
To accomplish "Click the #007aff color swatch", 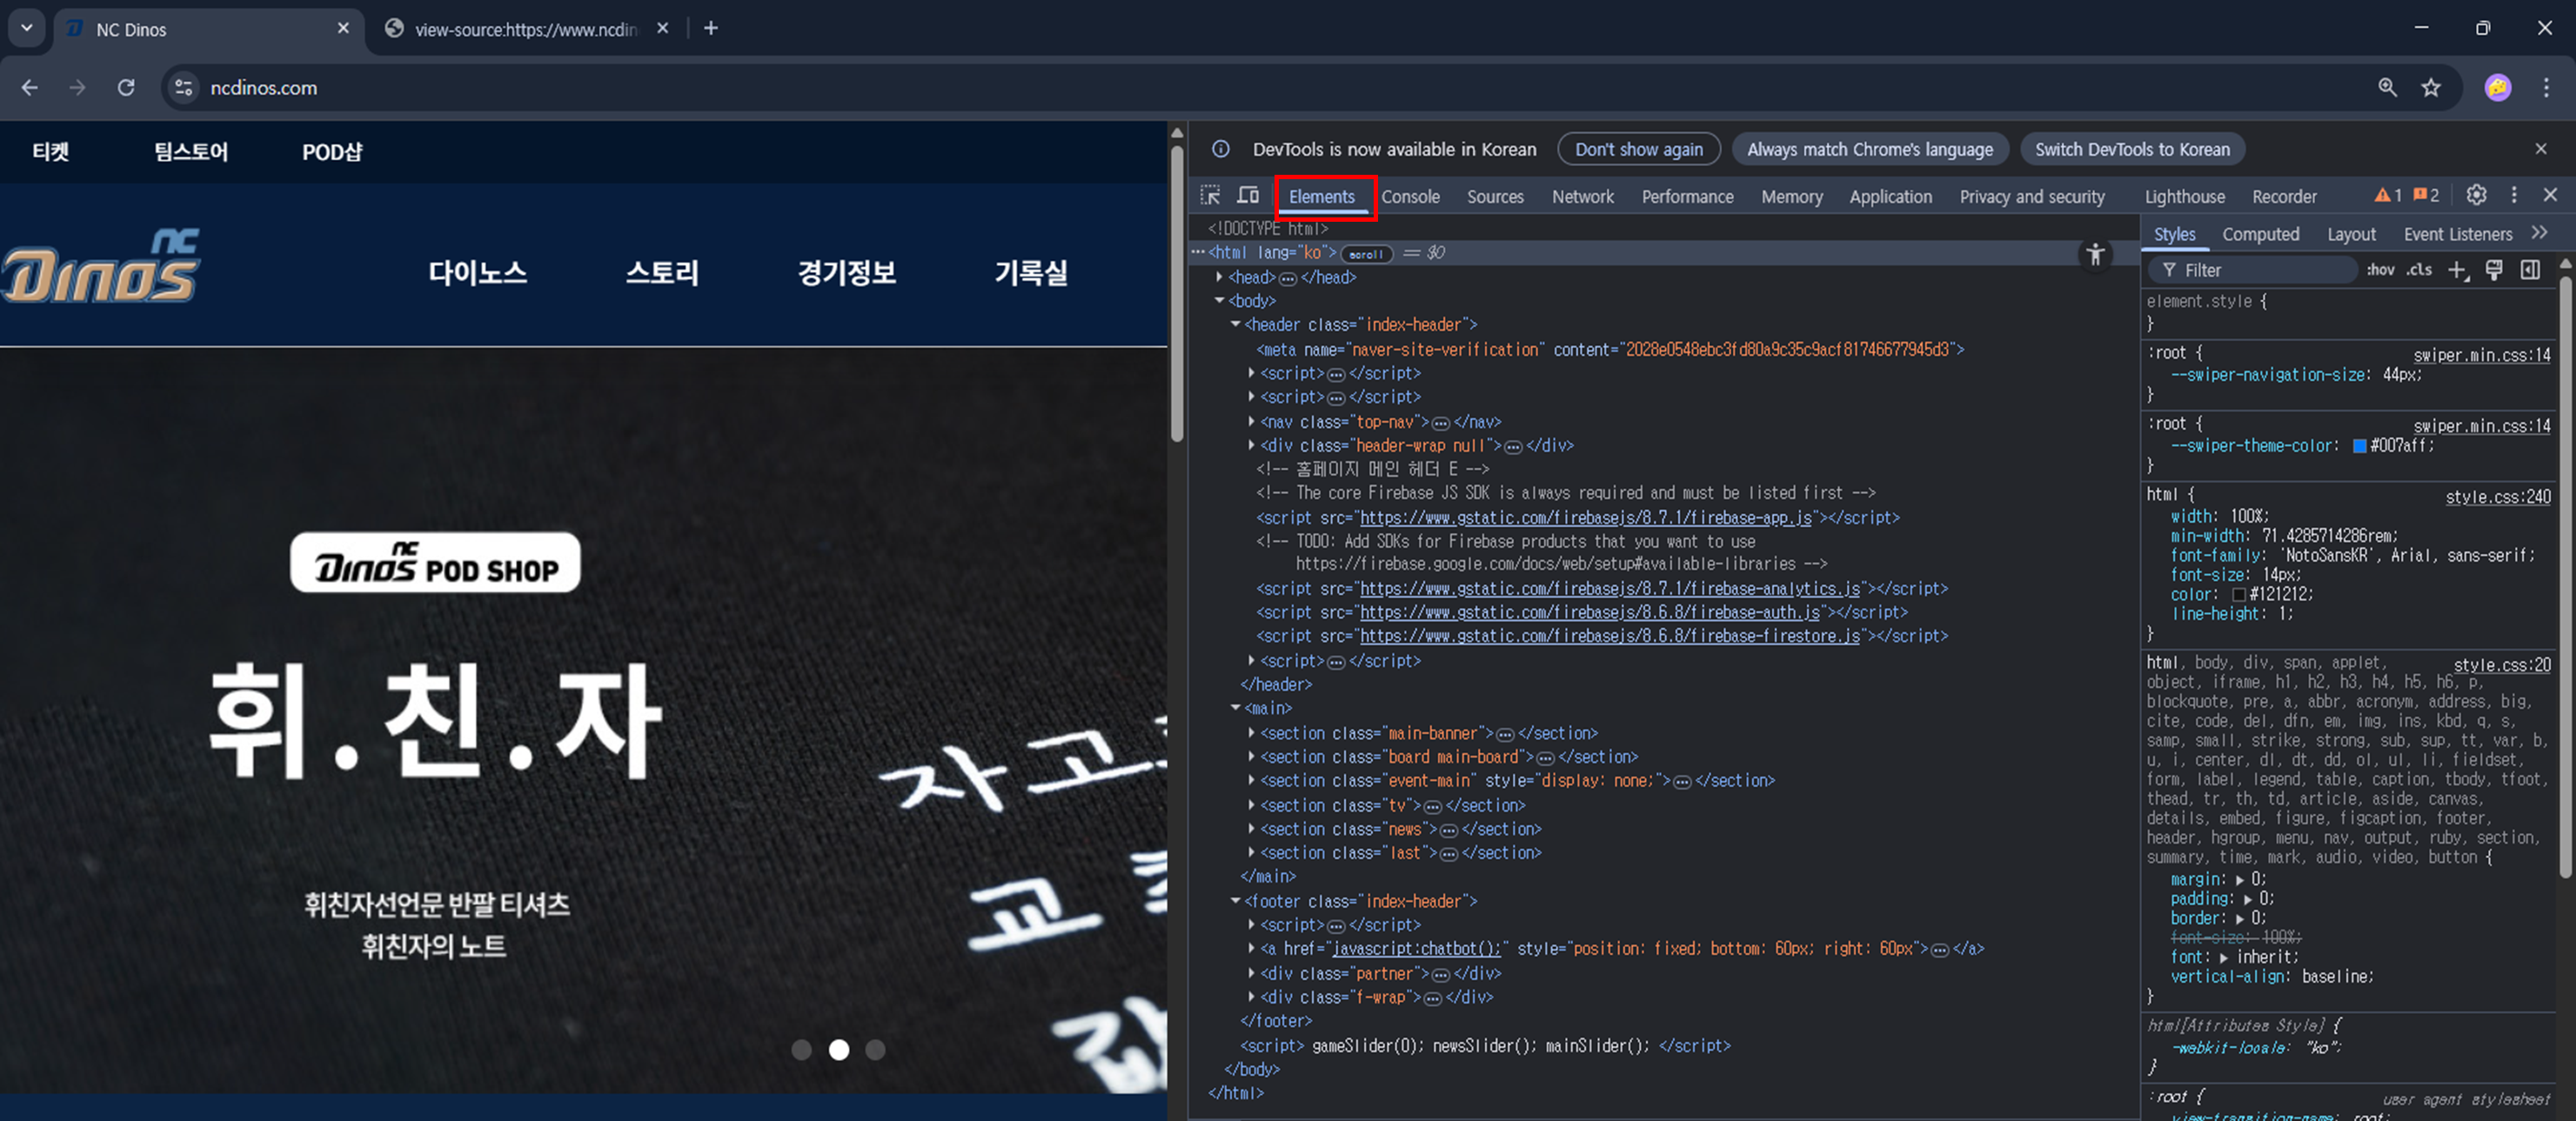I will pyautogui.click(x=2359, y=446).
